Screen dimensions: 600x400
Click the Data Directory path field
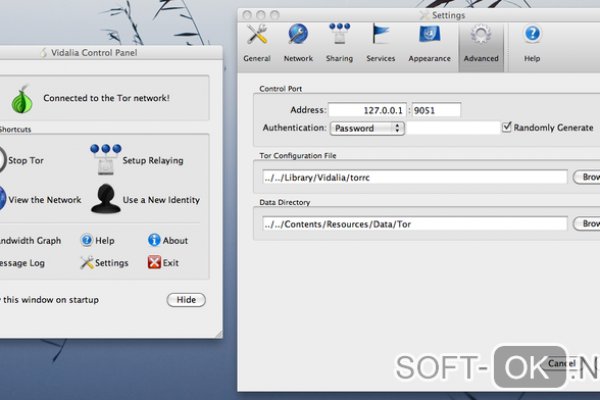pyautogui.click(x=413, y=224)
